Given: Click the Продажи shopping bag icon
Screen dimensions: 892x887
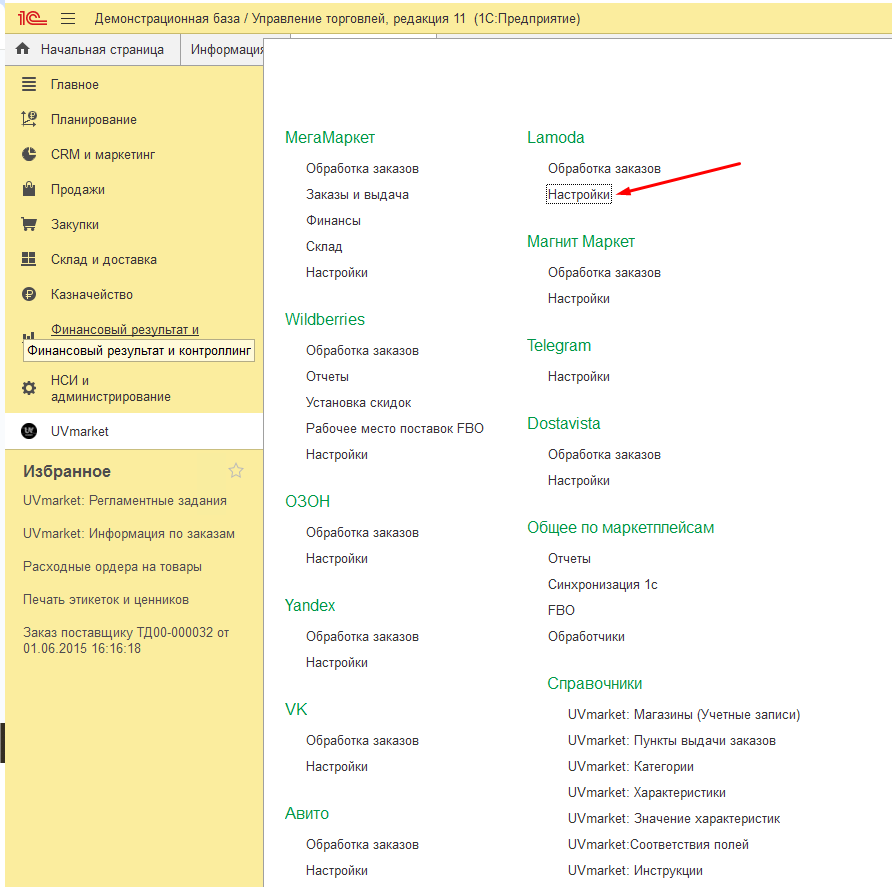Looking at the screenshot, I should click(29, 189).
